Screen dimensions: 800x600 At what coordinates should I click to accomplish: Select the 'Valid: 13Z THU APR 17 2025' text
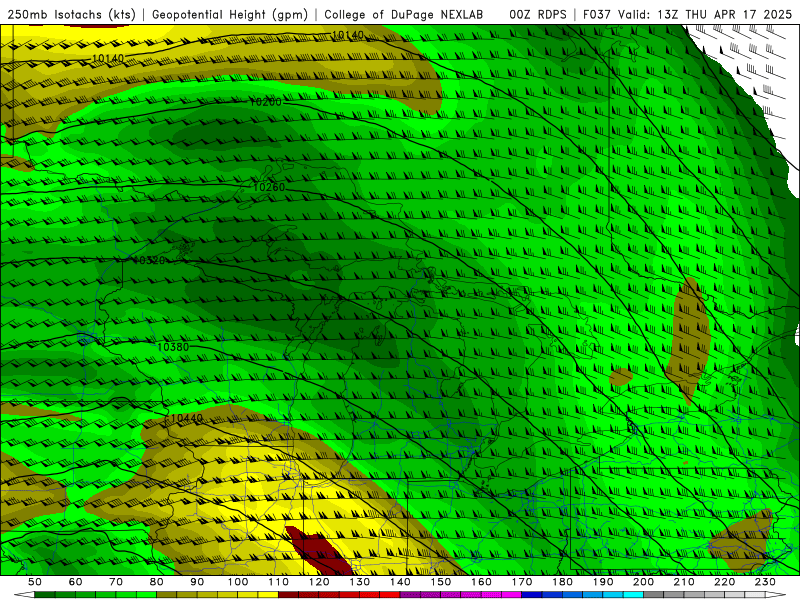point(705,15)
